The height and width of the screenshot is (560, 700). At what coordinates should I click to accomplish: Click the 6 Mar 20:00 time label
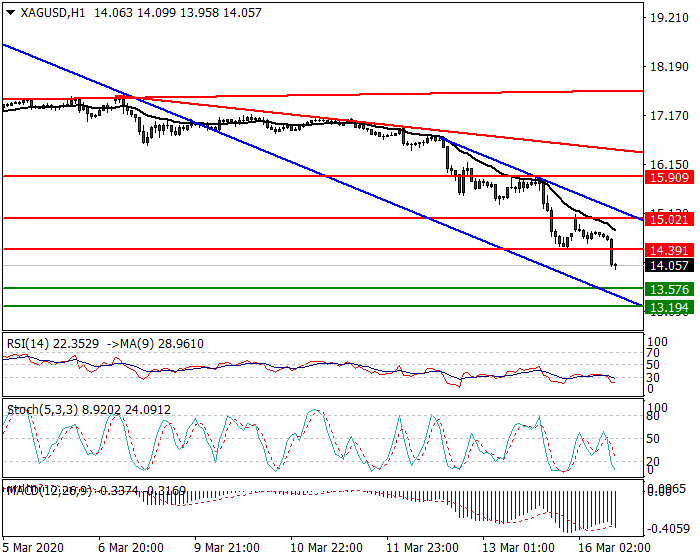[131, 547]
